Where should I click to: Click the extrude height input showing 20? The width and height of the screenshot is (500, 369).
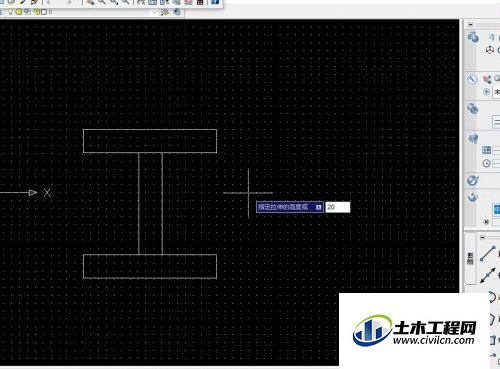coord(338,207)
